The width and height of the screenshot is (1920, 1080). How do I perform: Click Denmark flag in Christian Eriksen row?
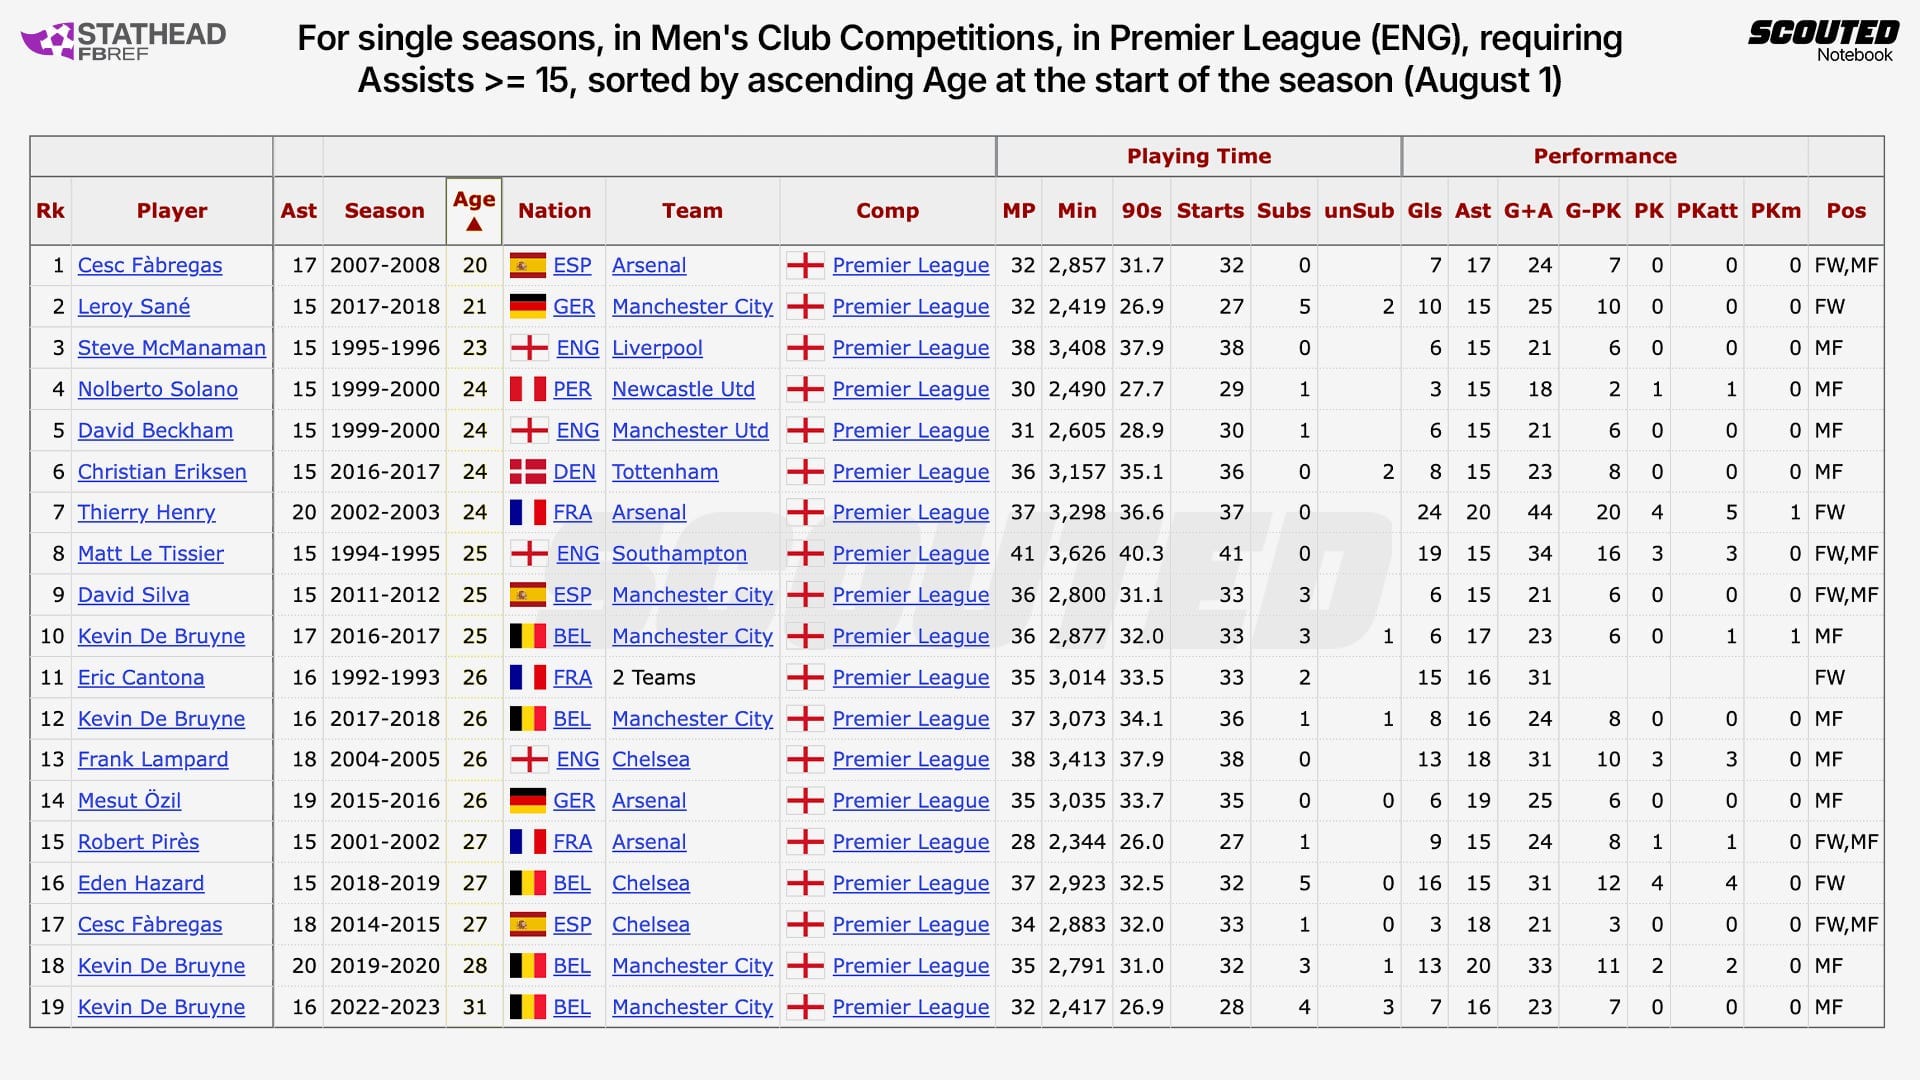click(x=527, y=472)
